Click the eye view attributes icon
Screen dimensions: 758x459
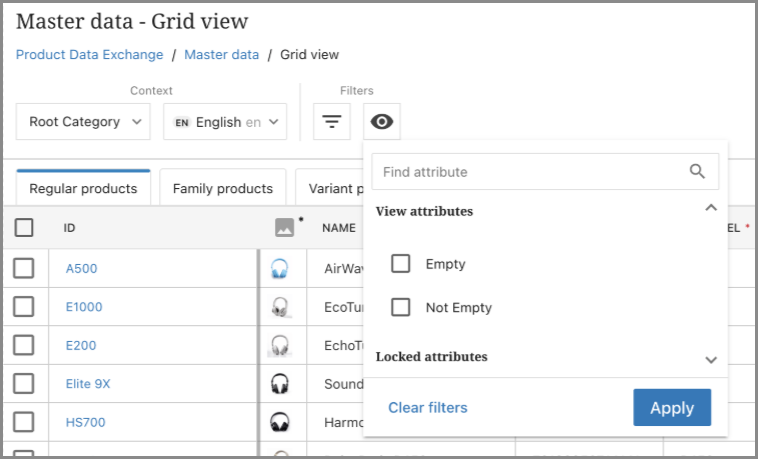point(382,122)
